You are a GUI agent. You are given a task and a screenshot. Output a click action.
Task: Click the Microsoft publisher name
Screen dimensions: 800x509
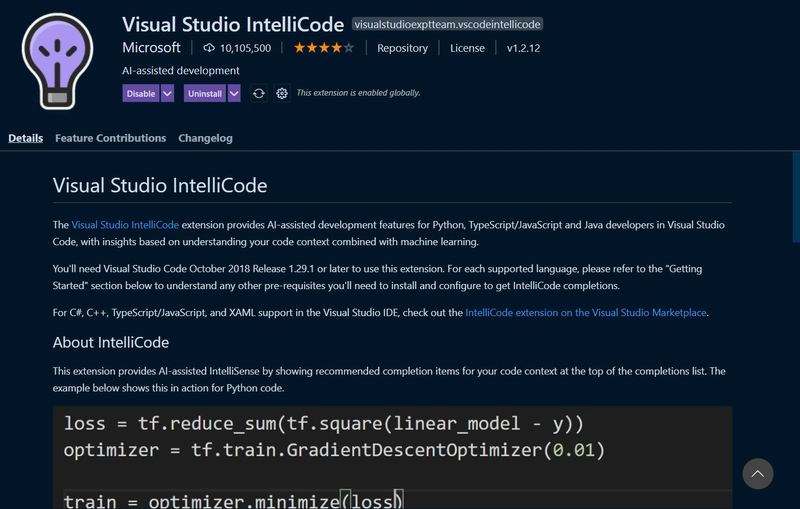point(151,48)
